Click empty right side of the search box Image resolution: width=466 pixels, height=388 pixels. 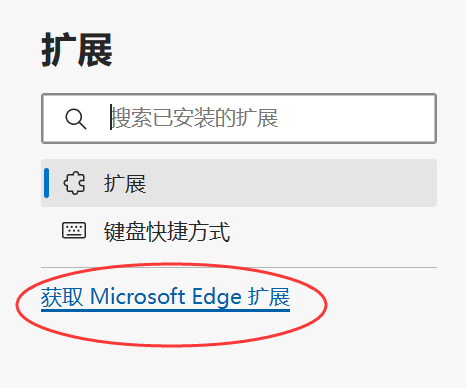click(357, 119)
